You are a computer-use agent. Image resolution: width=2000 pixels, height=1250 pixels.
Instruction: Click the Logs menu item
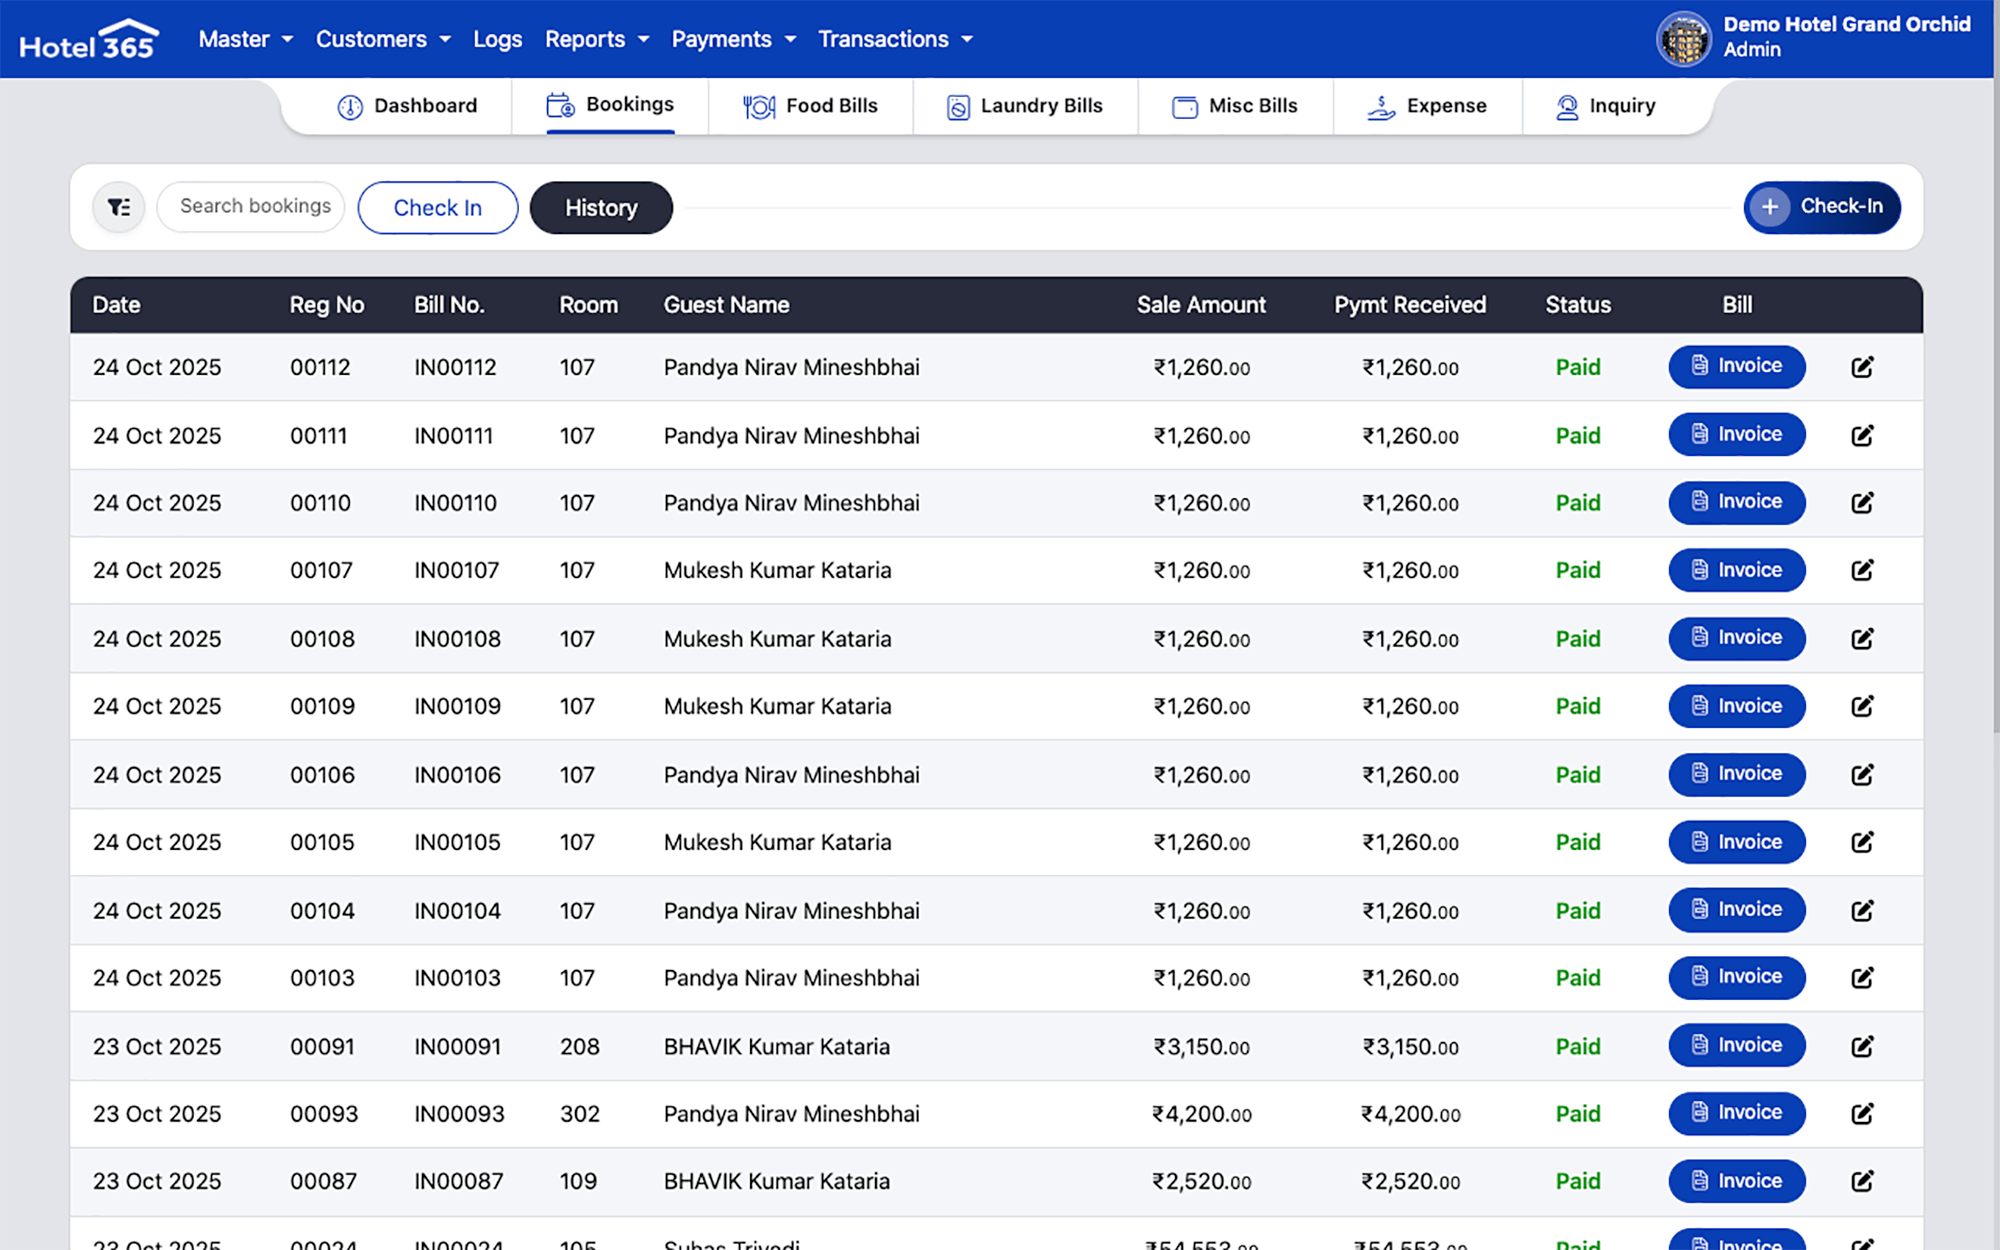click(497, 39)
